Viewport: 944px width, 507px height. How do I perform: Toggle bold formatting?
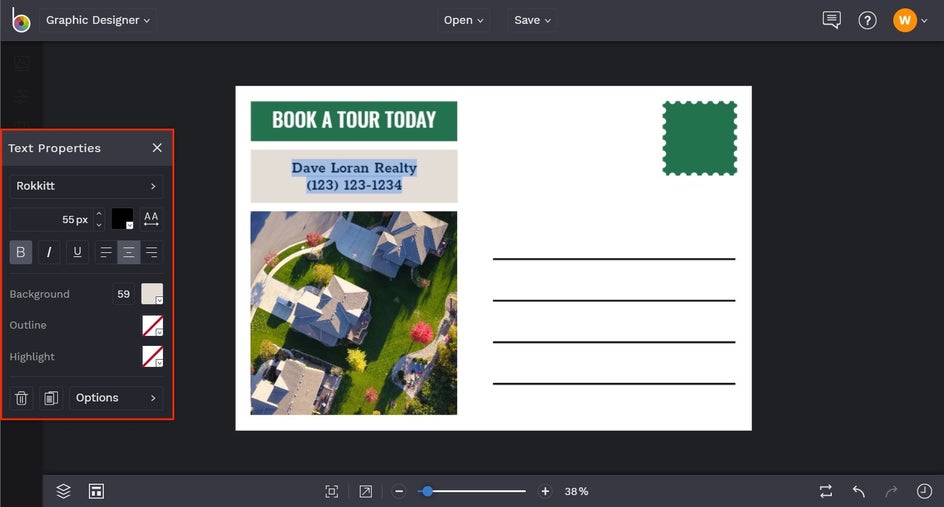coord(20,252)
